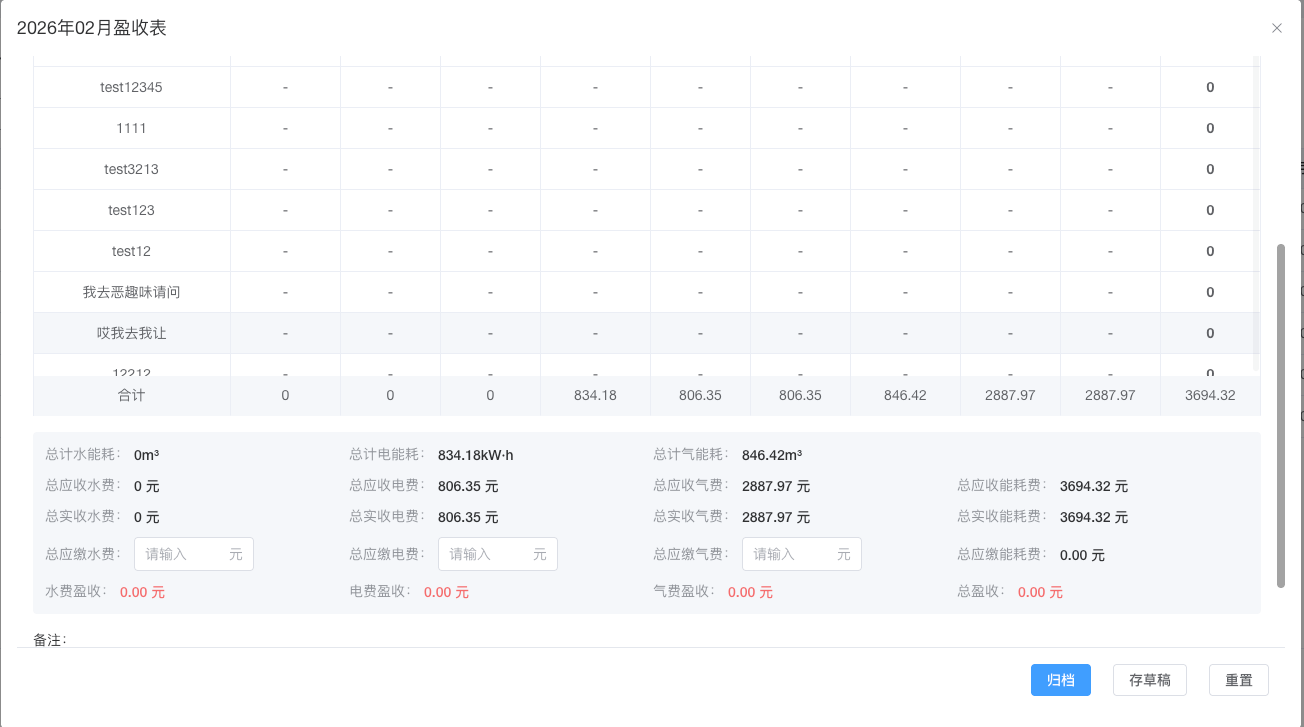Click the 总盈收 0.00 元 value
Screen dimensions: 1304x727
(x=1040, y=592)
